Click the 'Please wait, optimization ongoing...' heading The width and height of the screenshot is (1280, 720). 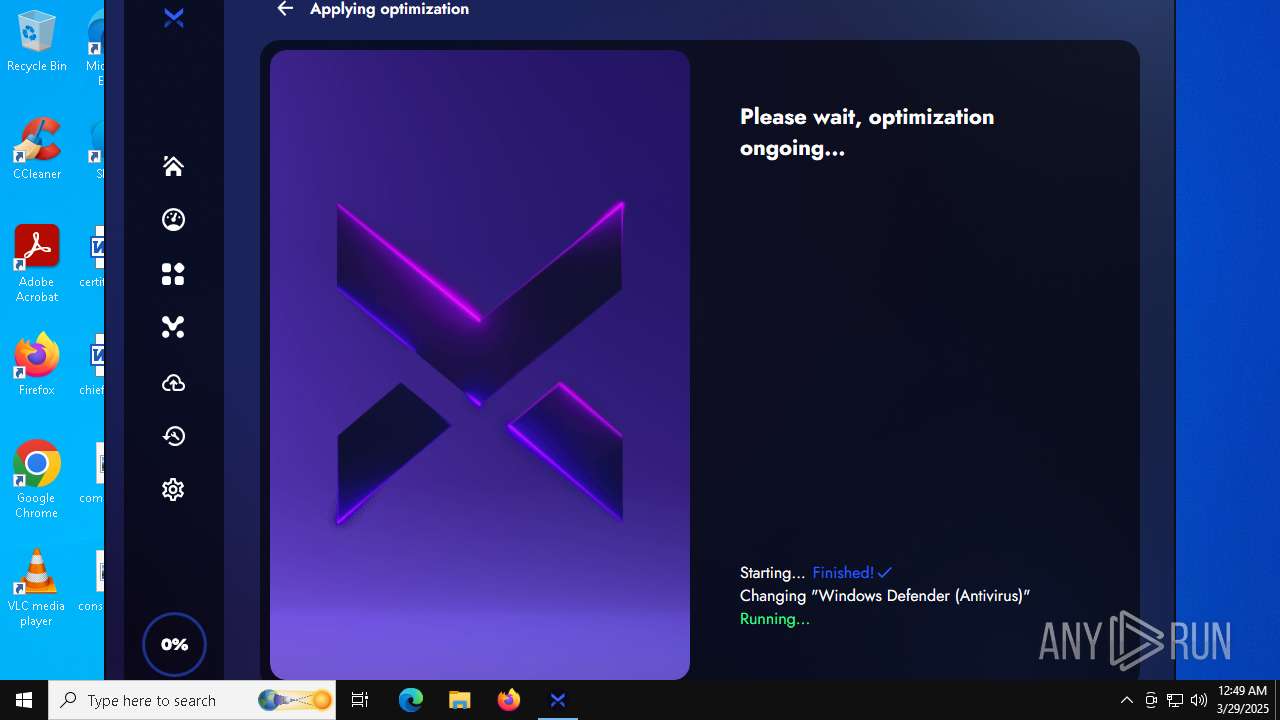pos(867,132)
